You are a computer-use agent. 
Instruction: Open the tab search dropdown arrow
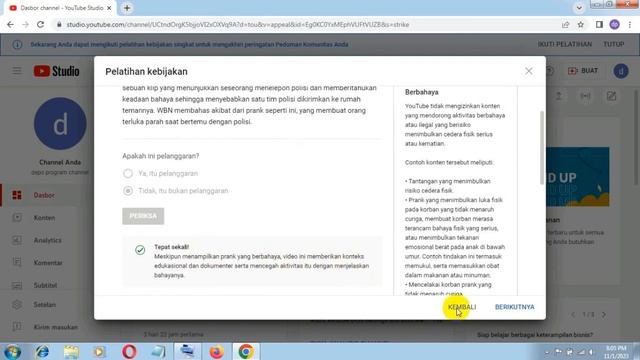coord(579,8)
